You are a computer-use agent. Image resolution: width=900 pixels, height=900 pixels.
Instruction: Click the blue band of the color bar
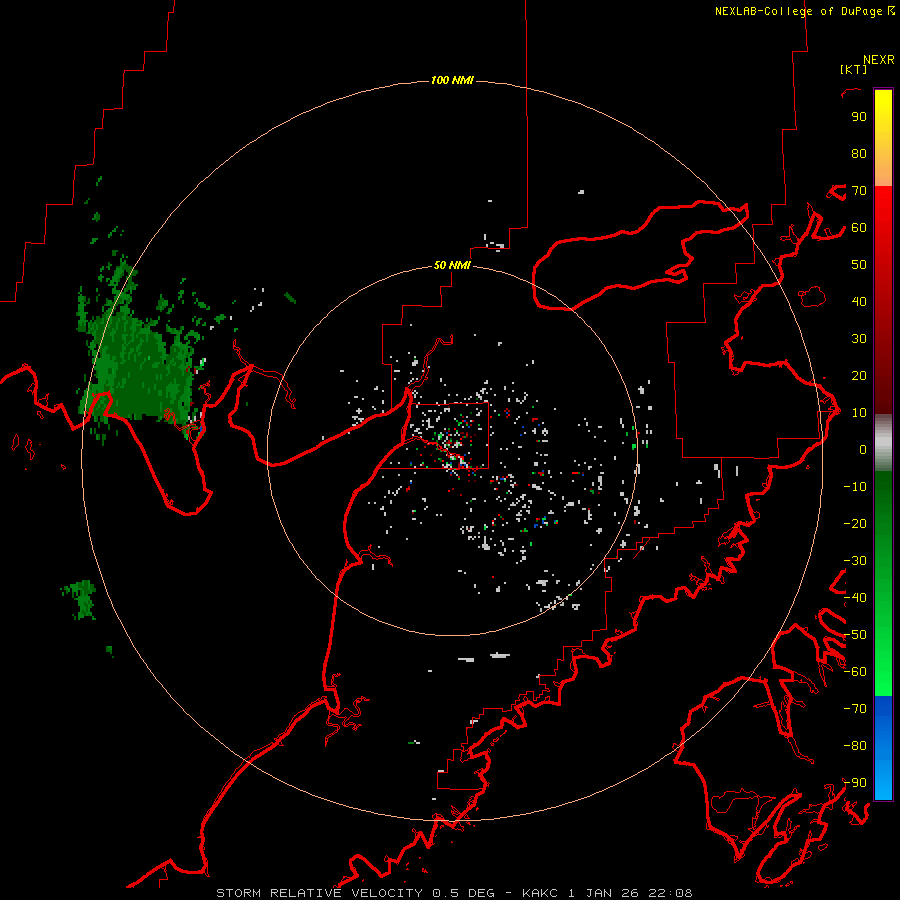tap(883, 746)
